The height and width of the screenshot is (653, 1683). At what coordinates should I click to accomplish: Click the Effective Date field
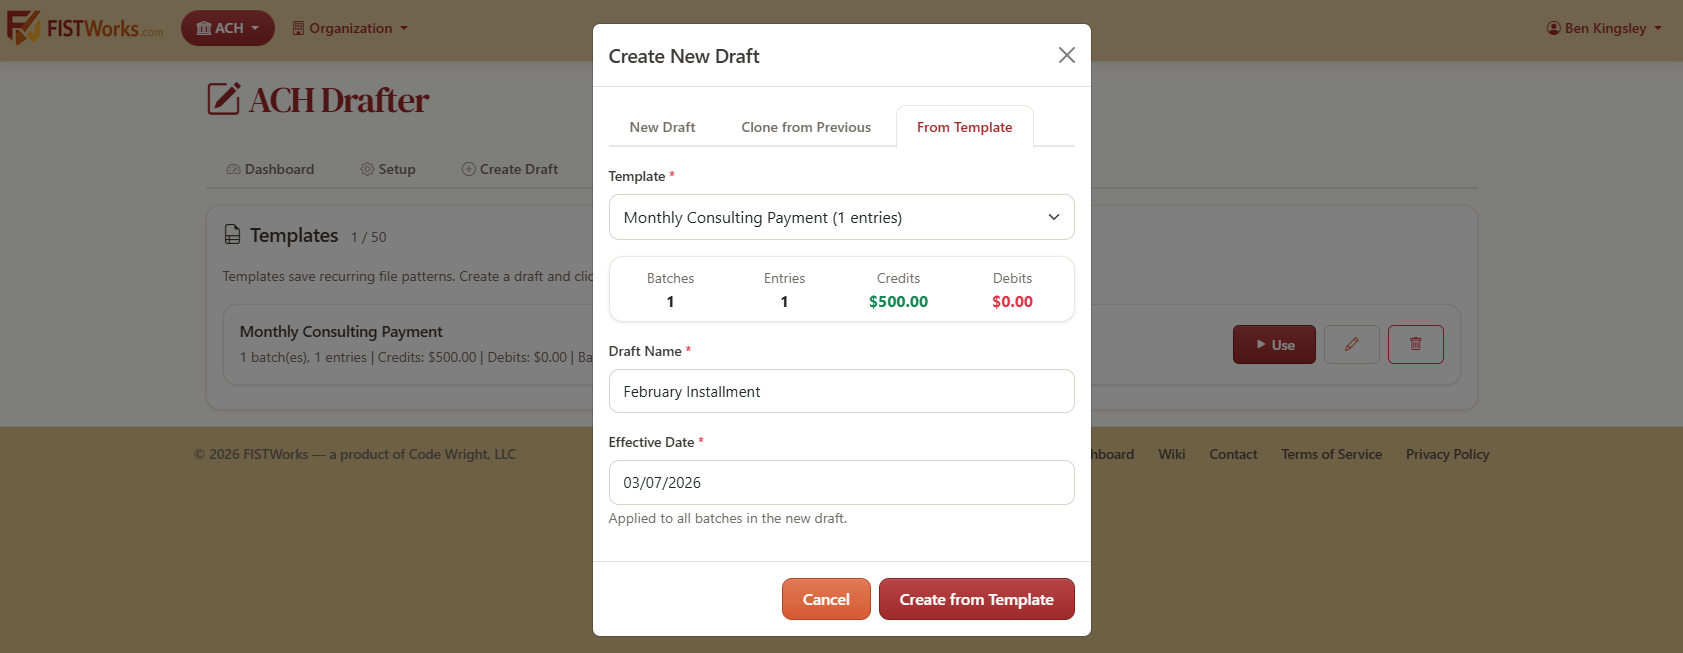(x=841, y=482)
